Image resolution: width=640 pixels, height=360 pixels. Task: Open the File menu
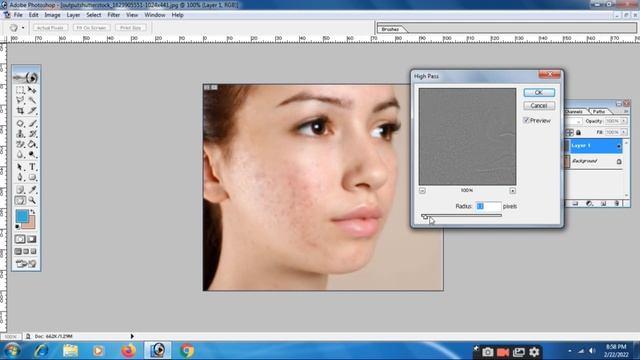(x=18, y=15)
